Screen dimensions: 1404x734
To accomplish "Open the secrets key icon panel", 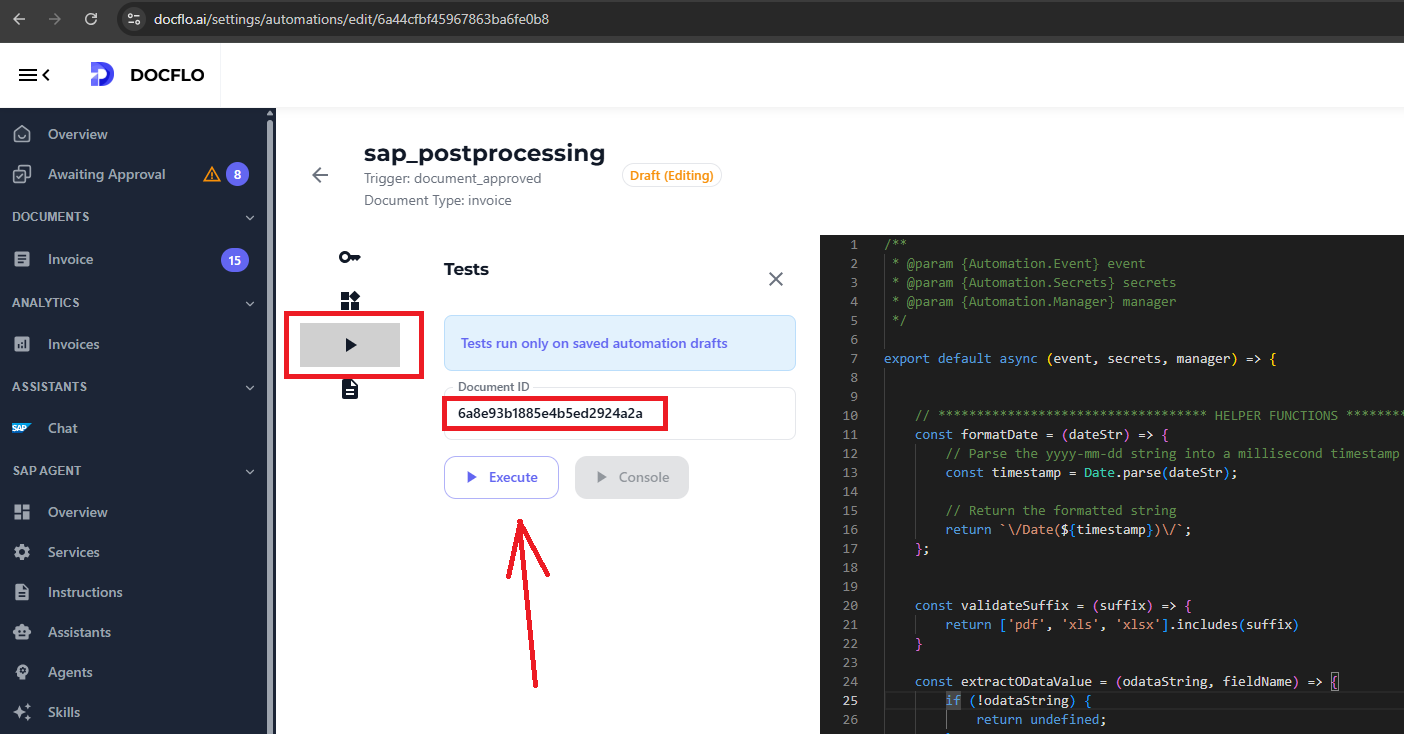I will coord(350,257).
